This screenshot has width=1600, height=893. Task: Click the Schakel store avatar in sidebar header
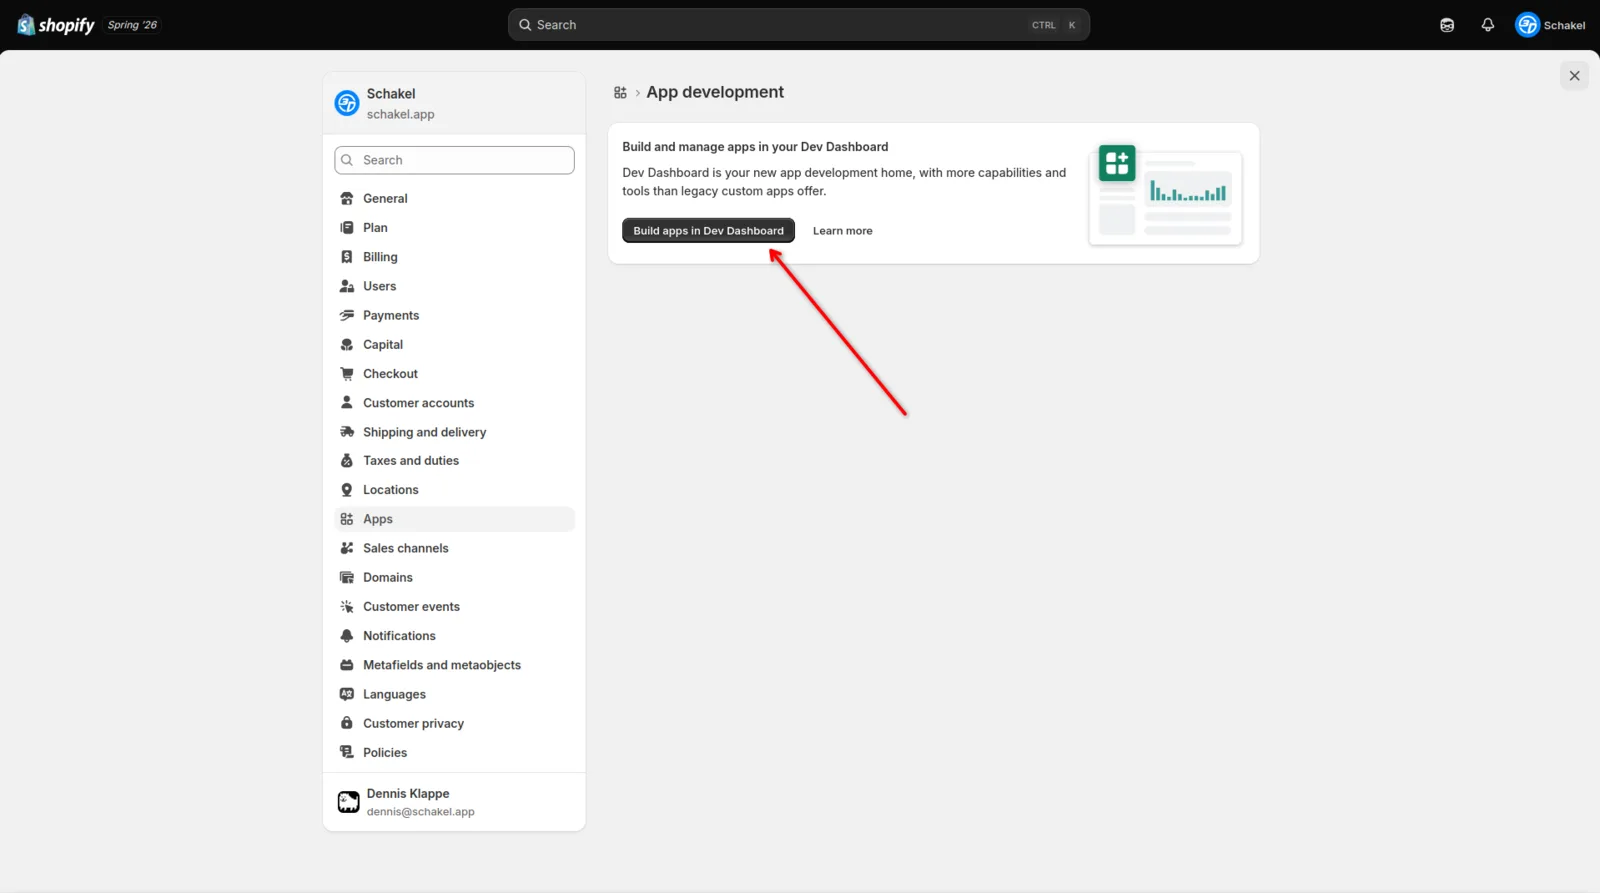(347, 103)
